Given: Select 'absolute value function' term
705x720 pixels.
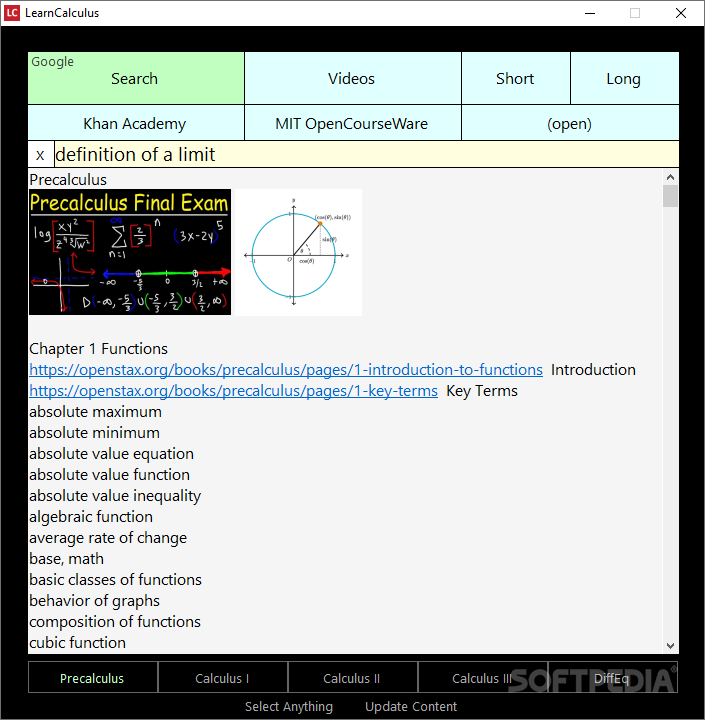Looking at the screenshot, I should [x=110, y=475].
